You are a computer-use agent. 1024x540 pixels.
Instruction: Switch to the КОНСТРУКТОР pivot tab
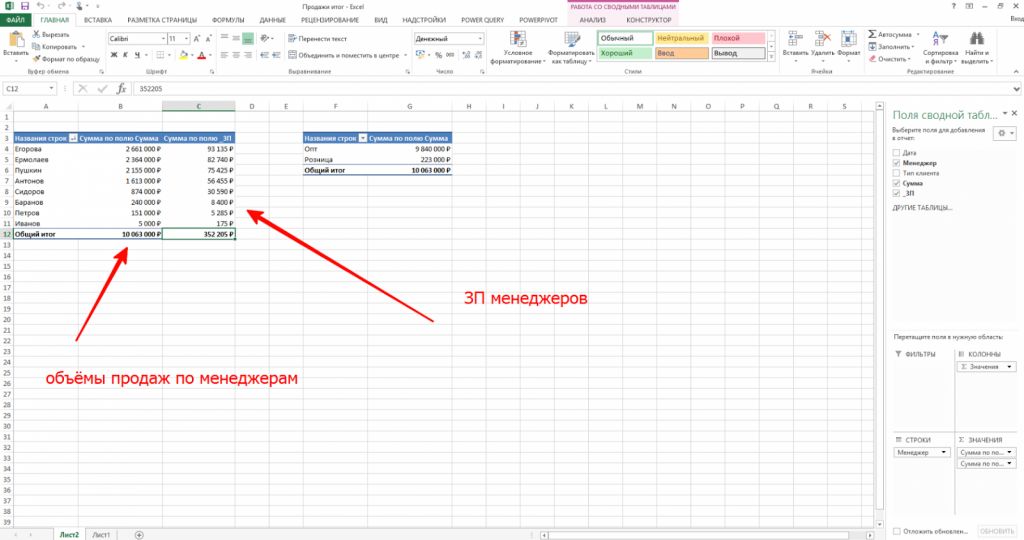coord(648,20)
